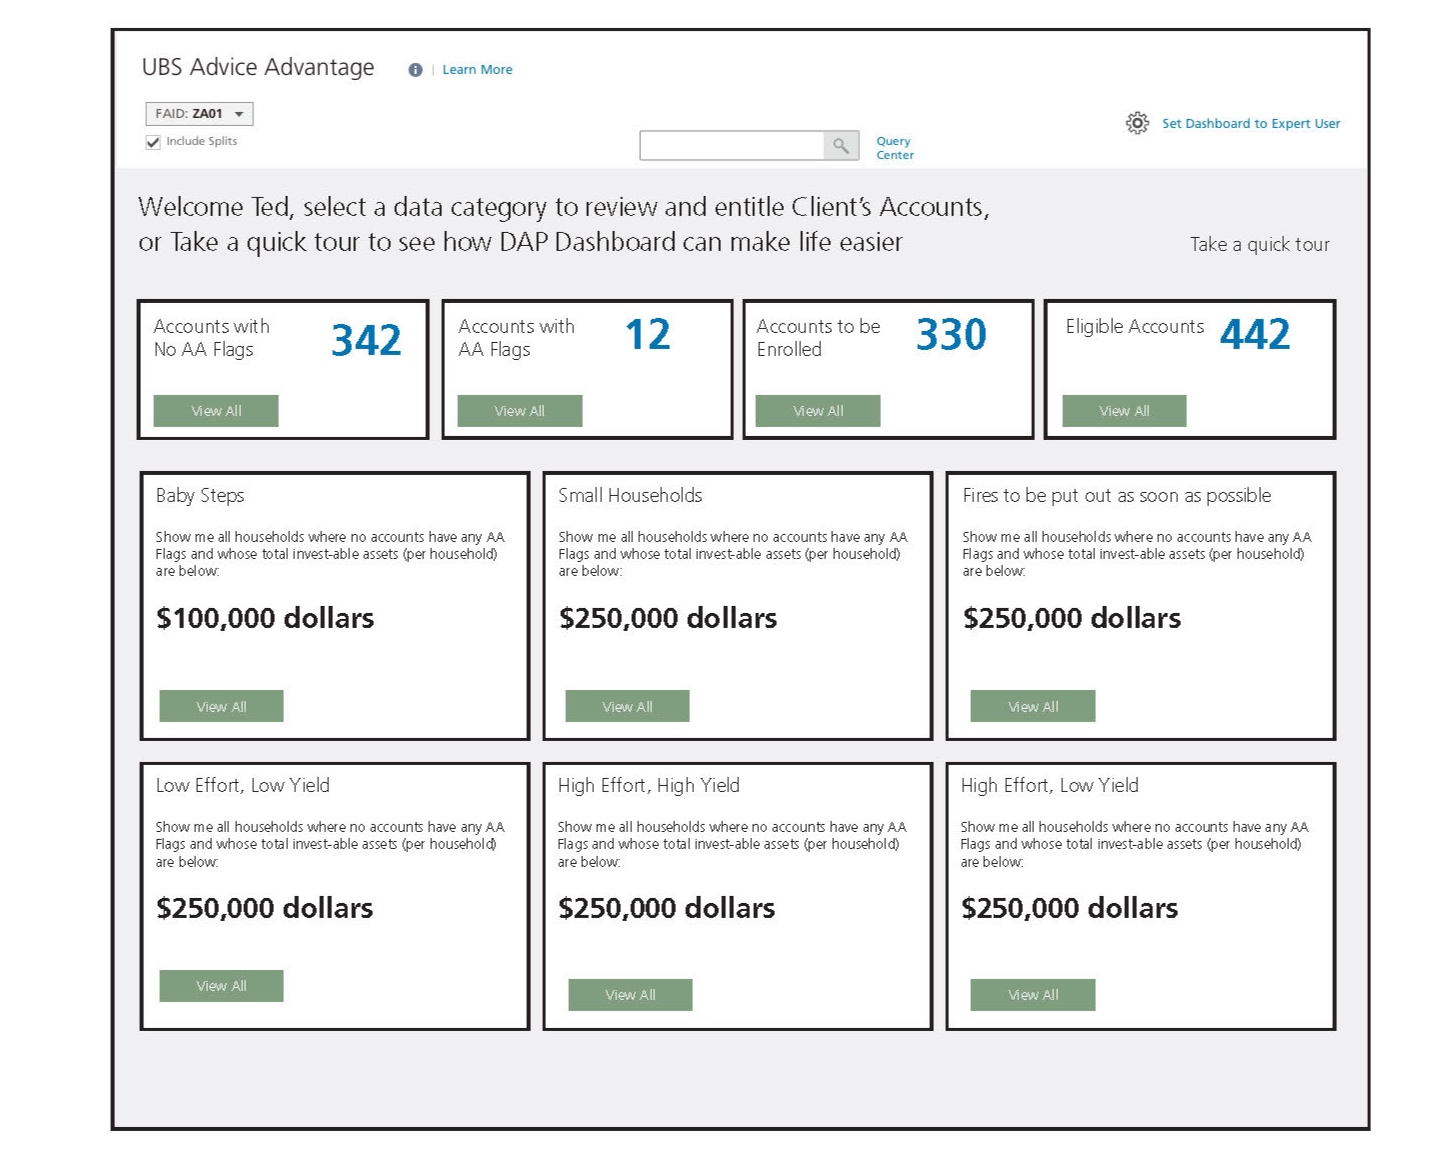Set Dashboard to Expert User

coord(1250,123)
